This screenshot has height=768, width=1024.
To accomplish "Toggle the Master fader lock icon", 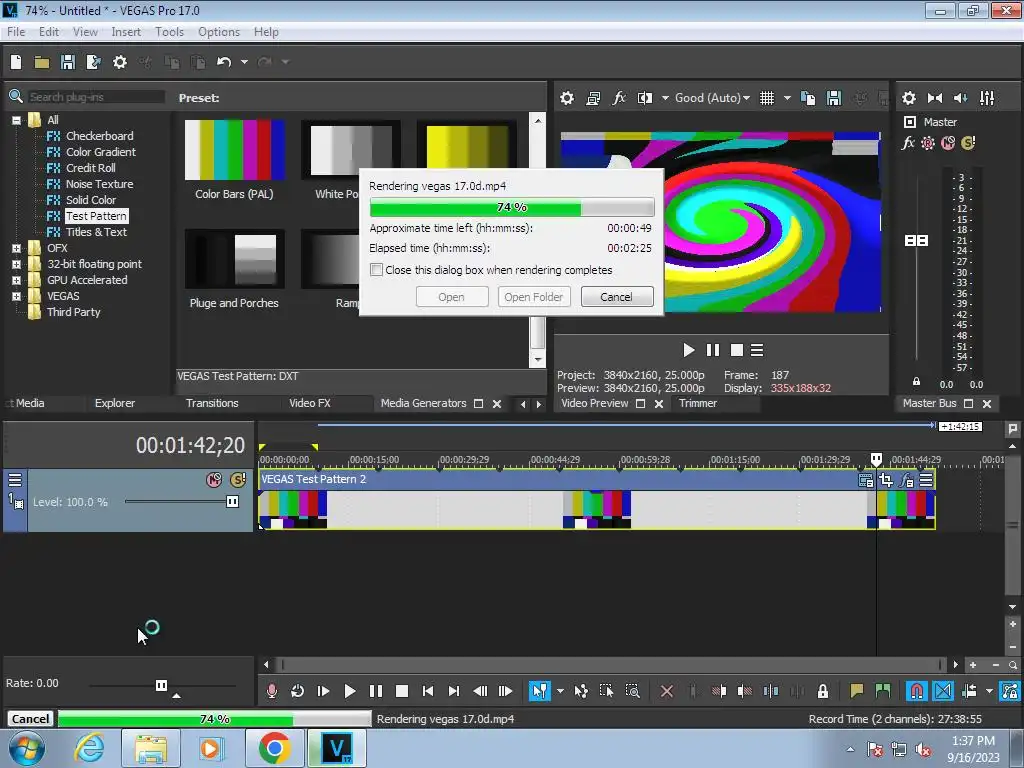I will point(916,381).
